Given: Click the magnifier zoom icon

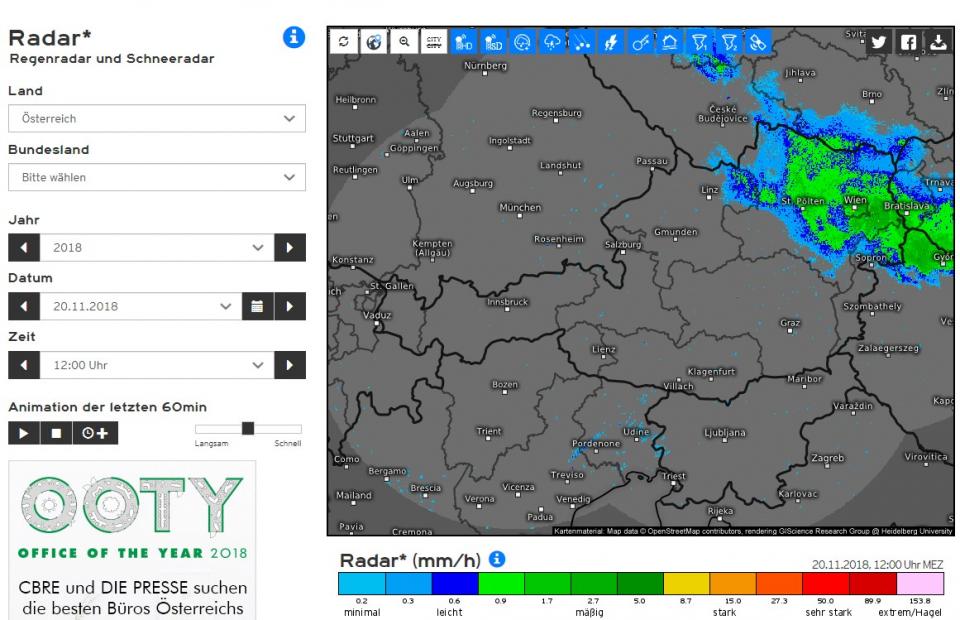Looking at the screenshot, I should click(x=404, y=42).
